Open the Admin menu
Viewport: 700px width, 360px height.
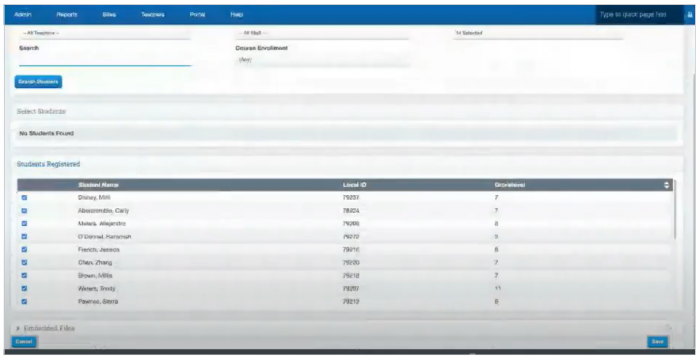23,15
